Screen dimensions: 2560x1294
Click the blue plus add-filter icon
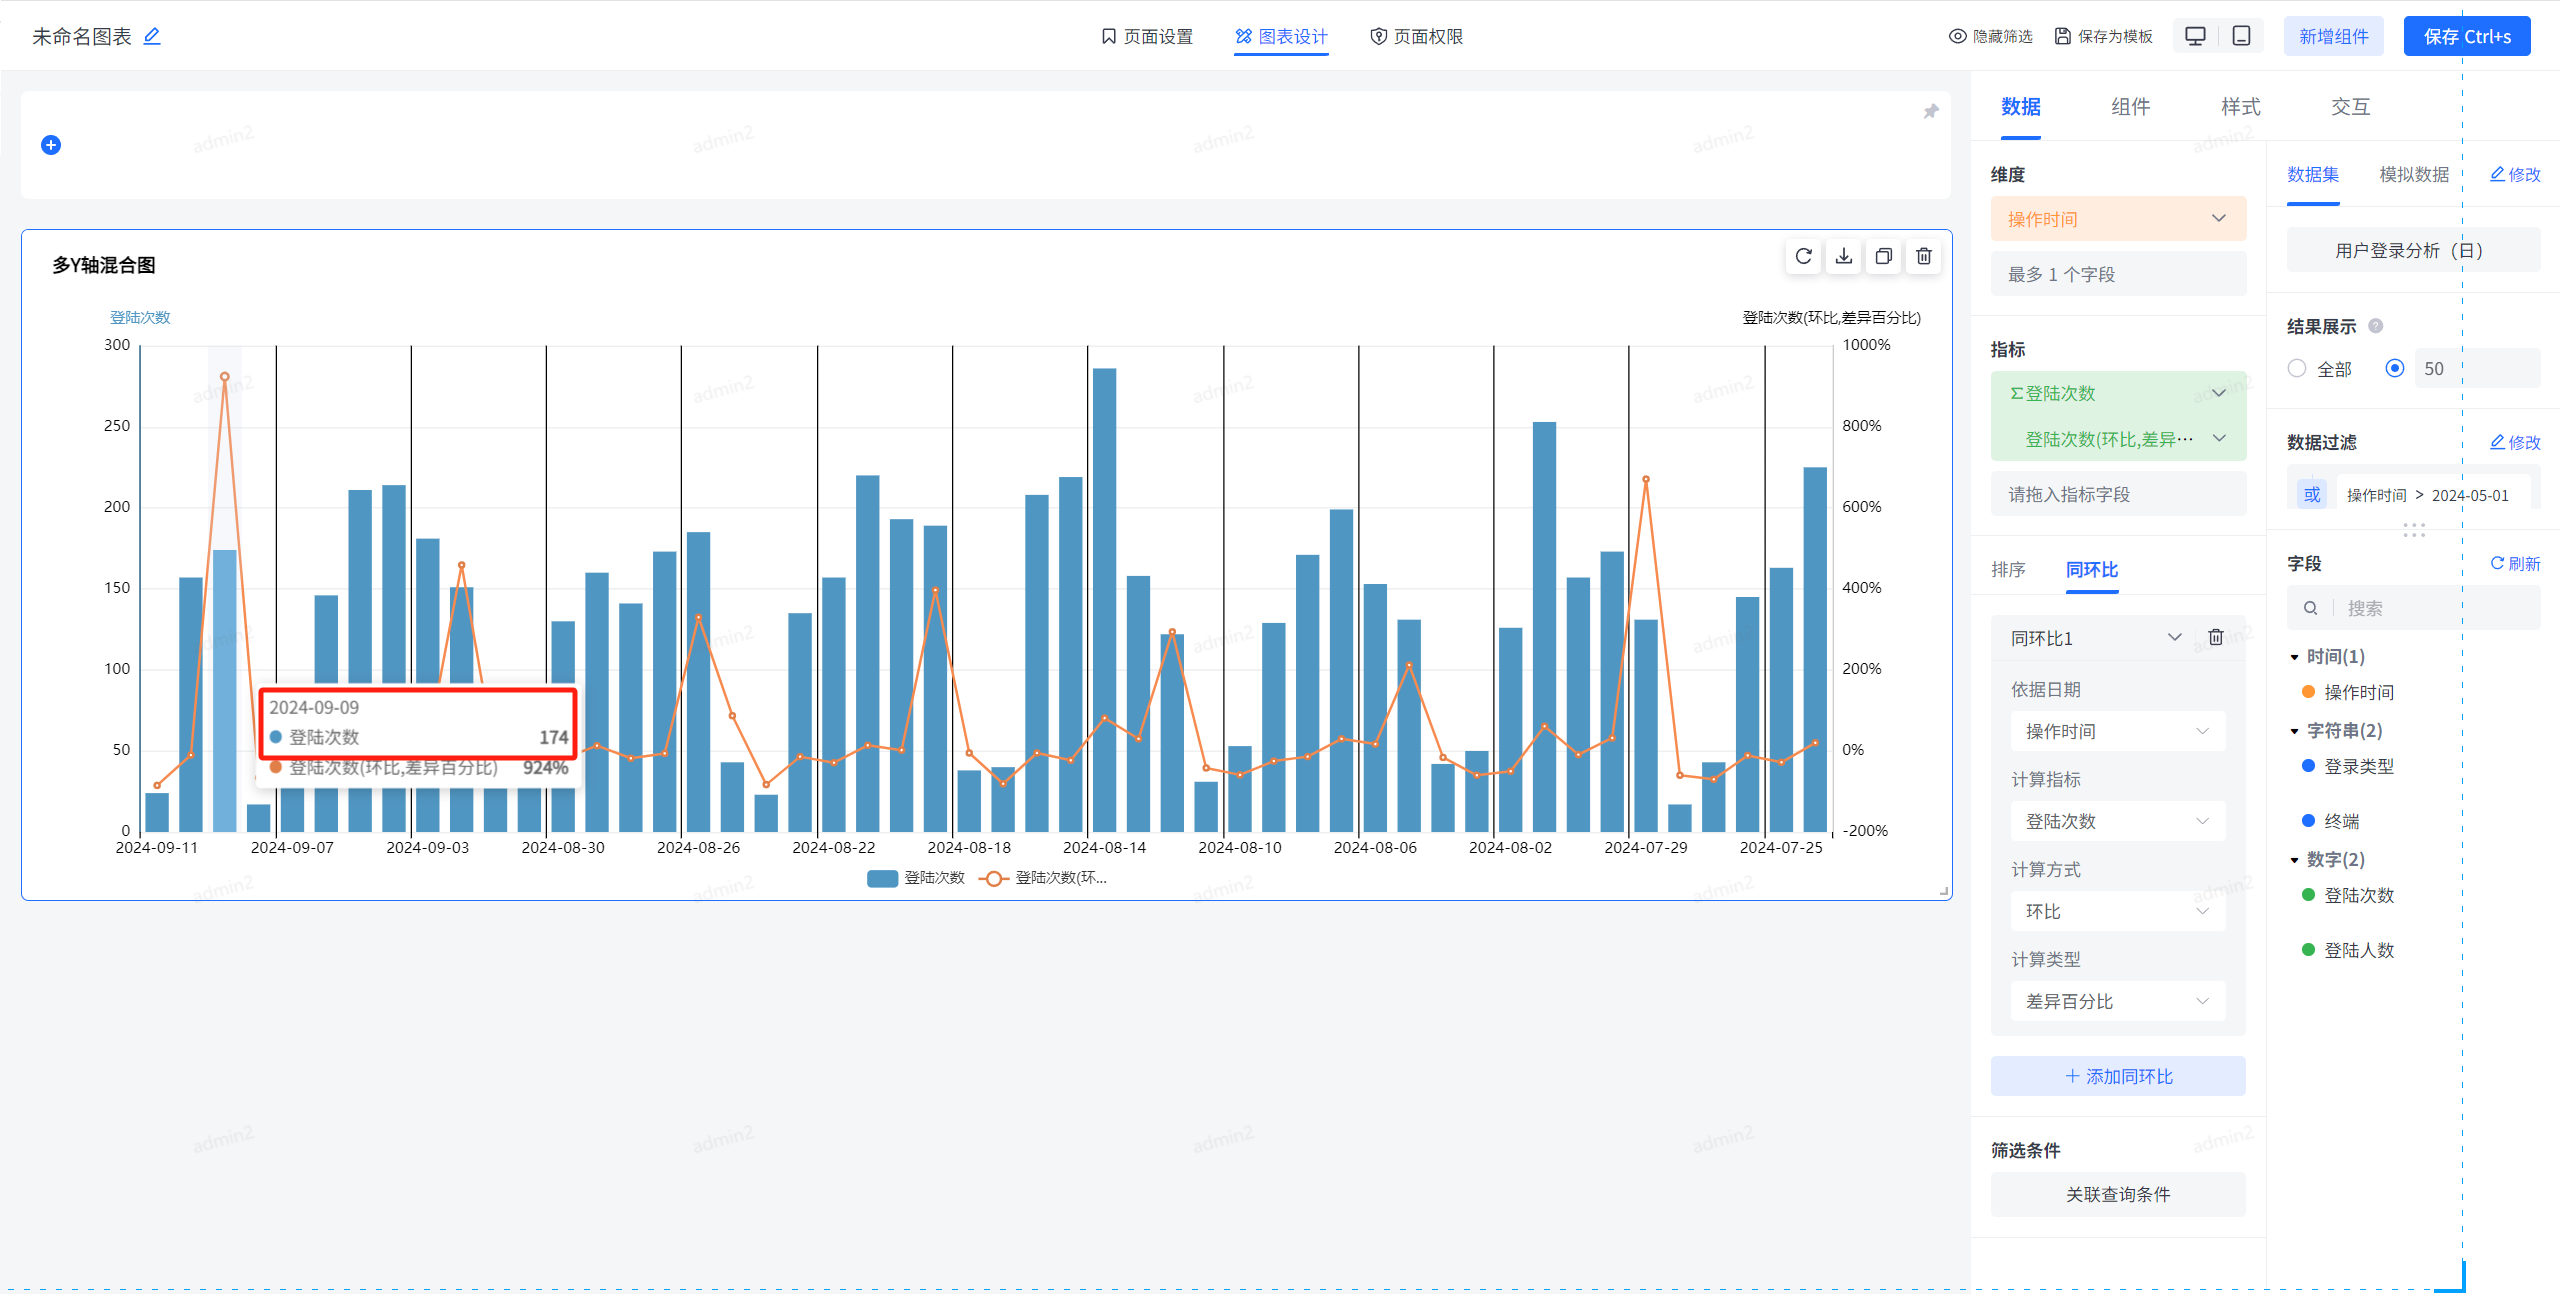click(x=51, y=145)
